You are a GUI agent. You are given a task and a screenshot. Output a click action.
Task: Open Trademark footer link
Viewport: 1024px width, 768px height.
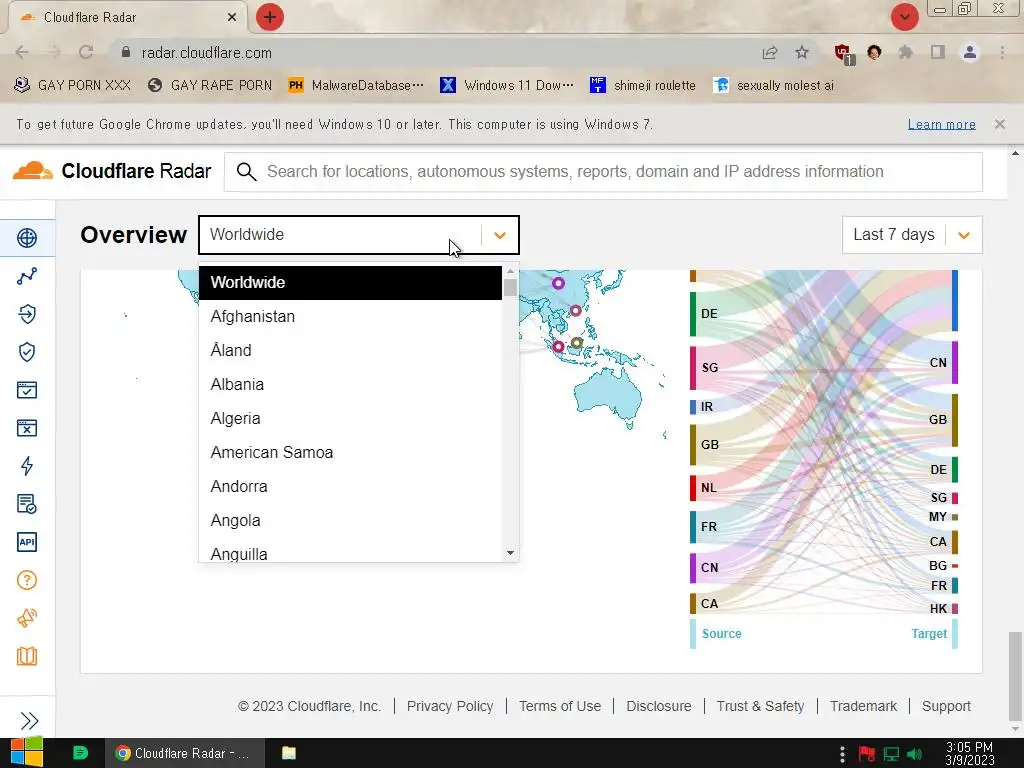tap(863, 706)
